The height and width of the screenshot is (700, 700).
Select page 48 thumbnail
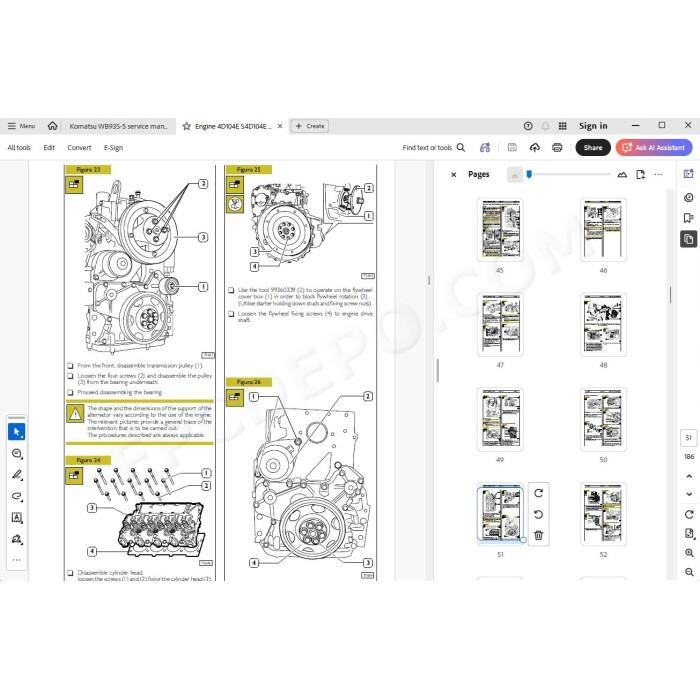coord(603,324)
